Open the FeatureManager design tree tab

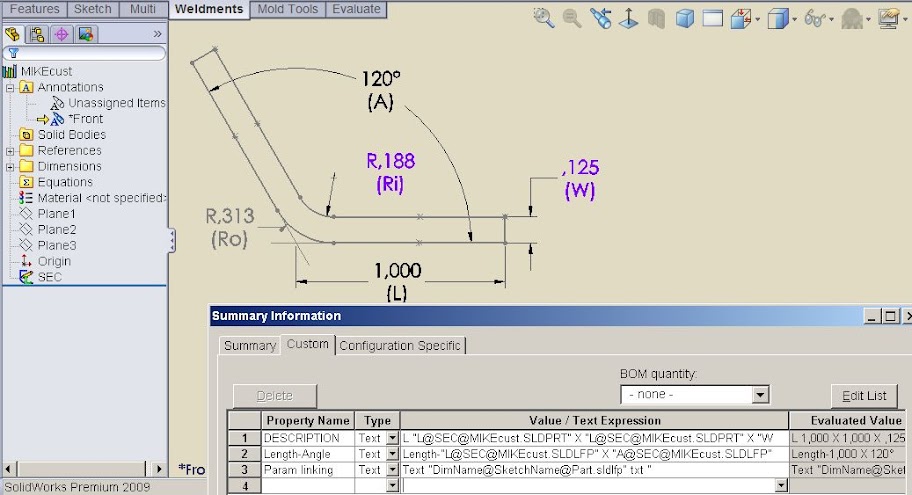[13, 34]
